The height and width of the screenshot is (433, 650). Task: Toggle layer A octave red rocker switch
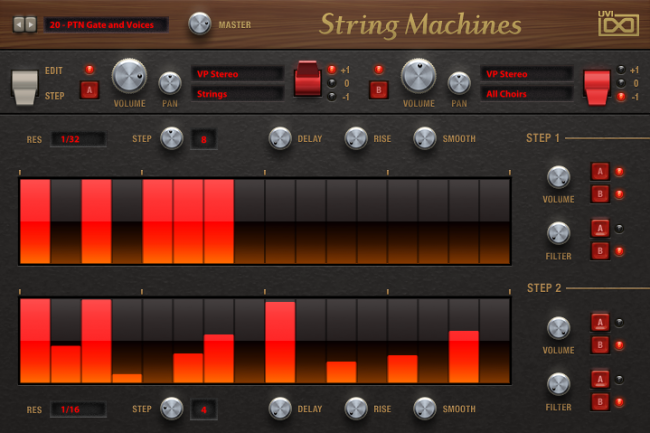click(308, 79)
